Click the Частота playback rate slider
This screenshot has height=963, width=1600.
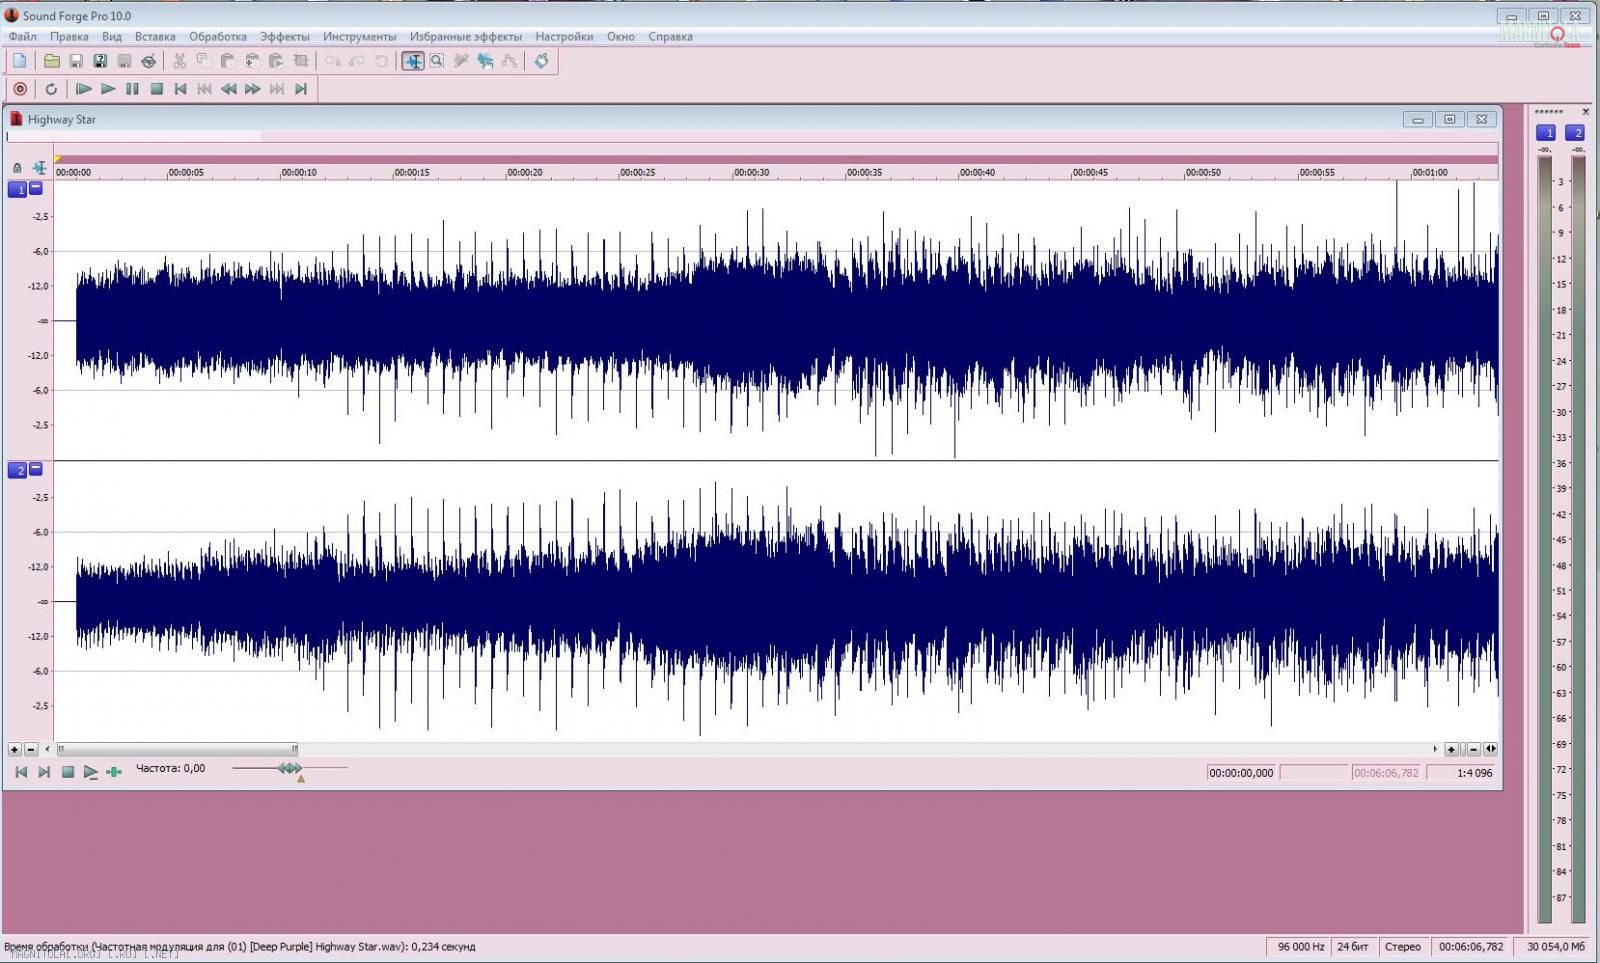[x=290, y=768]
